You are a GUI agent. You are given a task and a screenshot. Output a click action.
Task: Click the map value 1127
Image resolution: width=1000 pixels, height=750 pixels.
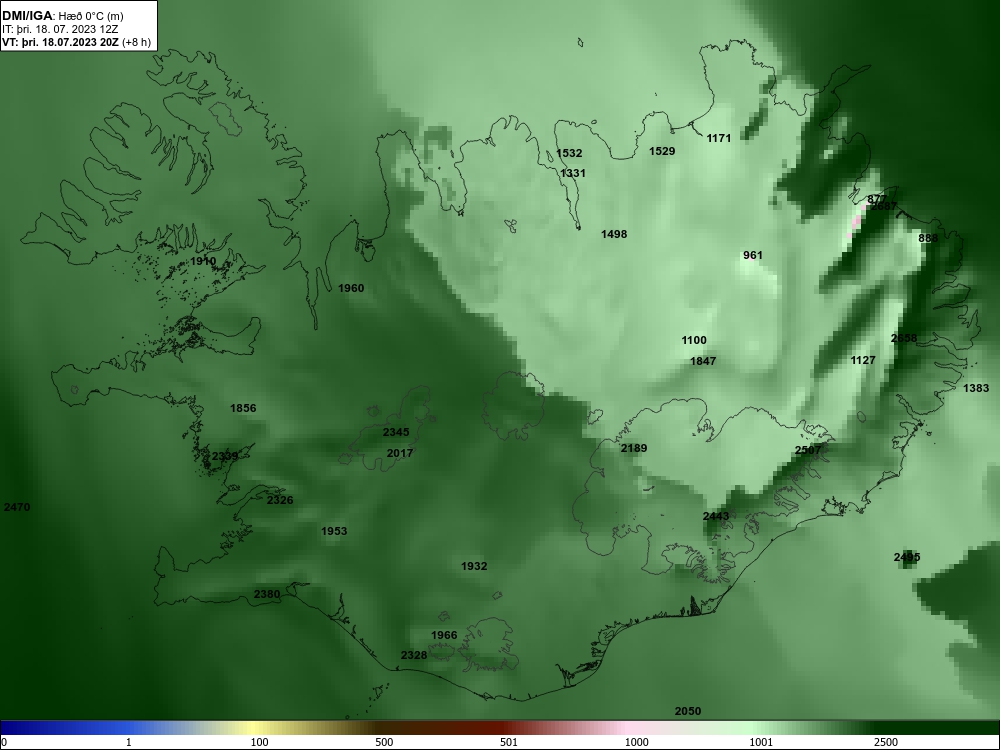coord(863,360)
